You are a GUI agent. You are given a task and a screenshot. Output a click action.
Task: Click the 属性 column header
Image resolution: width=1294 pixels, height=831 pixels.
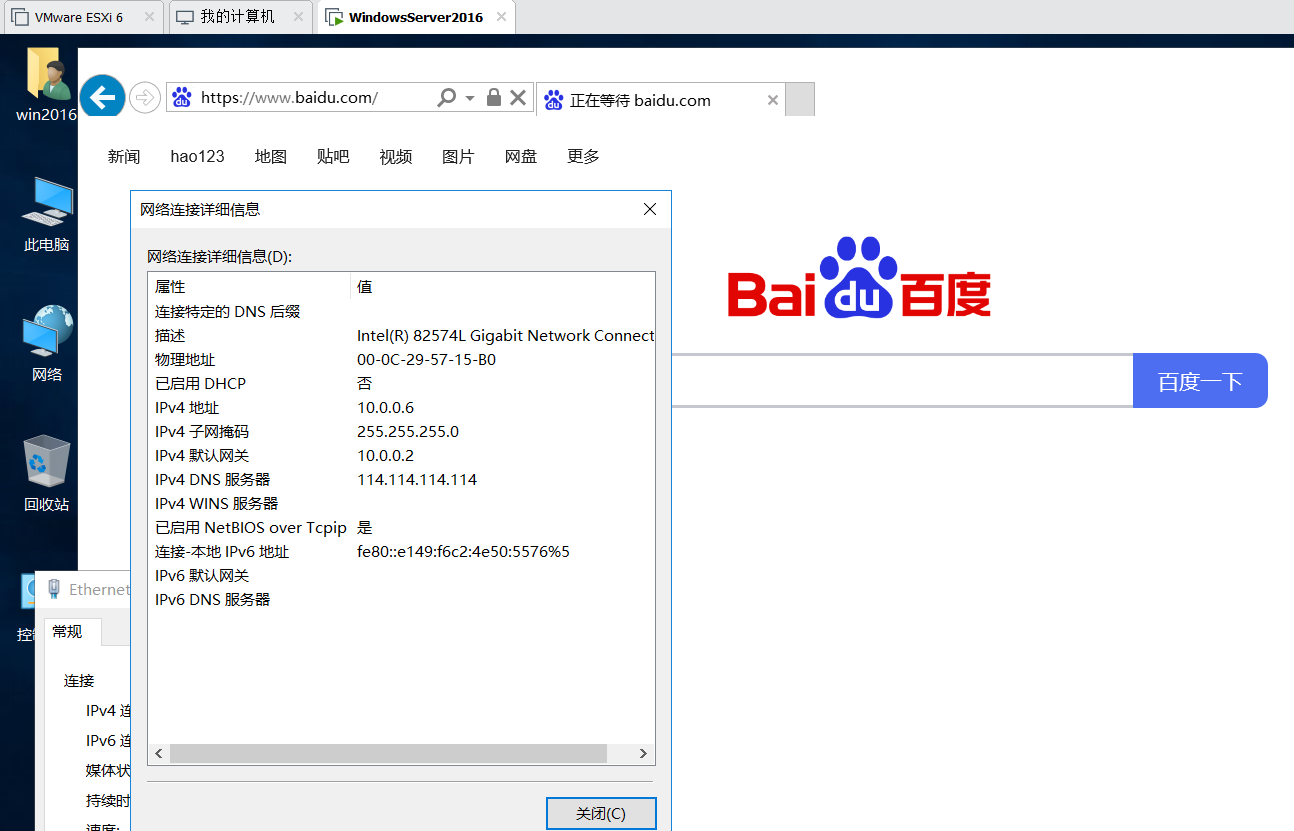click(x=249, y=286)
